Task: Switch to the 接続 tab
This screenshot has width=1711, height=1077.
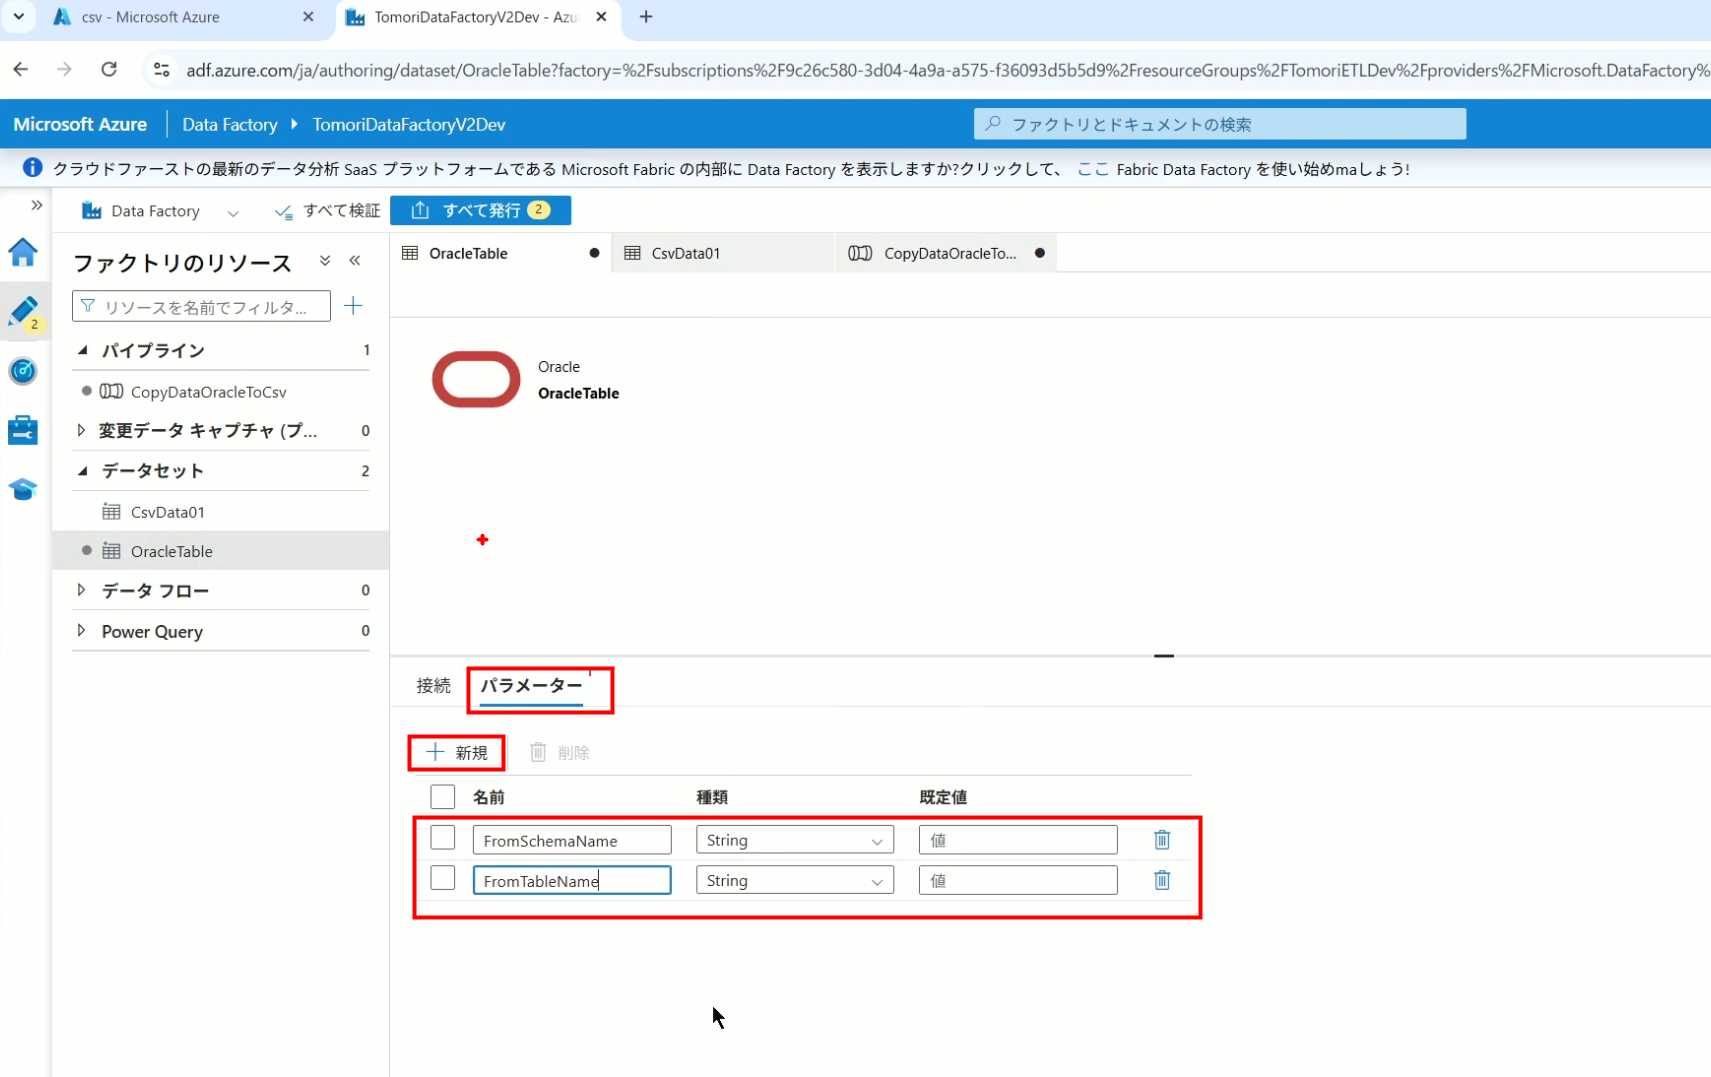Action: tap(433, 686)
